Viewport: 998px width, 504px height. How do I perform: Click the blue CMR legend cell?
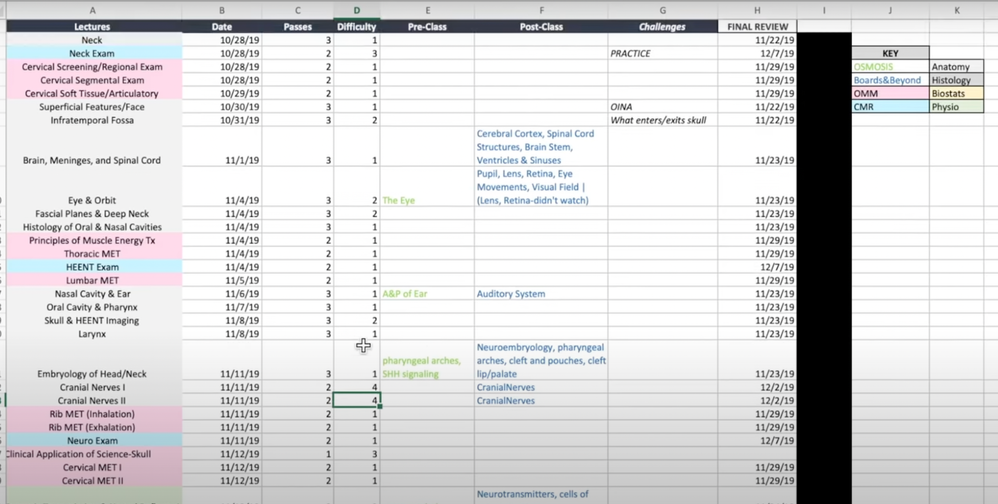[x=890, y=107]
